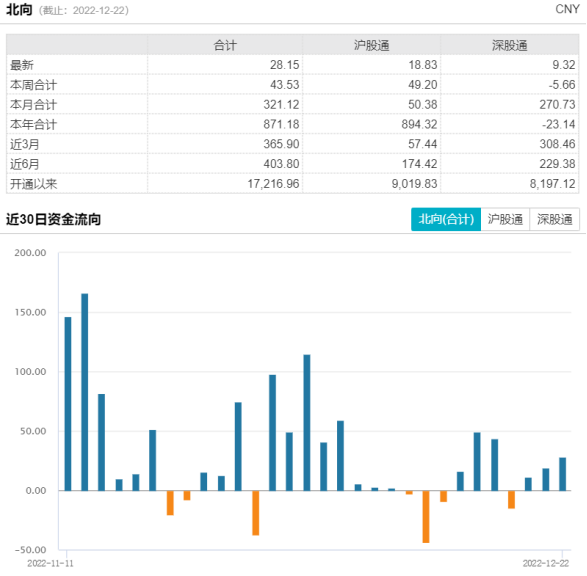Image resolution: width=587 pixels, height=576 pixels.
Task: Click the value 50.38 in the table
Action: click(423, 104)
